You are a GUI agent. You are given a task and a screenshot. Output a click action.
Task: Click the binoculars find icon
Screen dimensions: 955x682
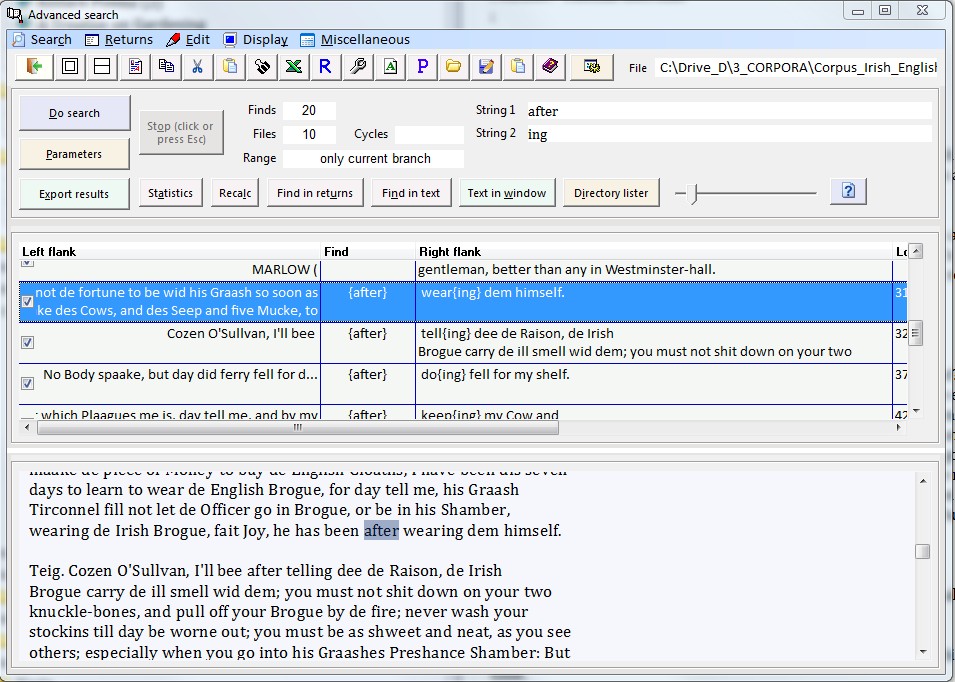tap(262, 67)
